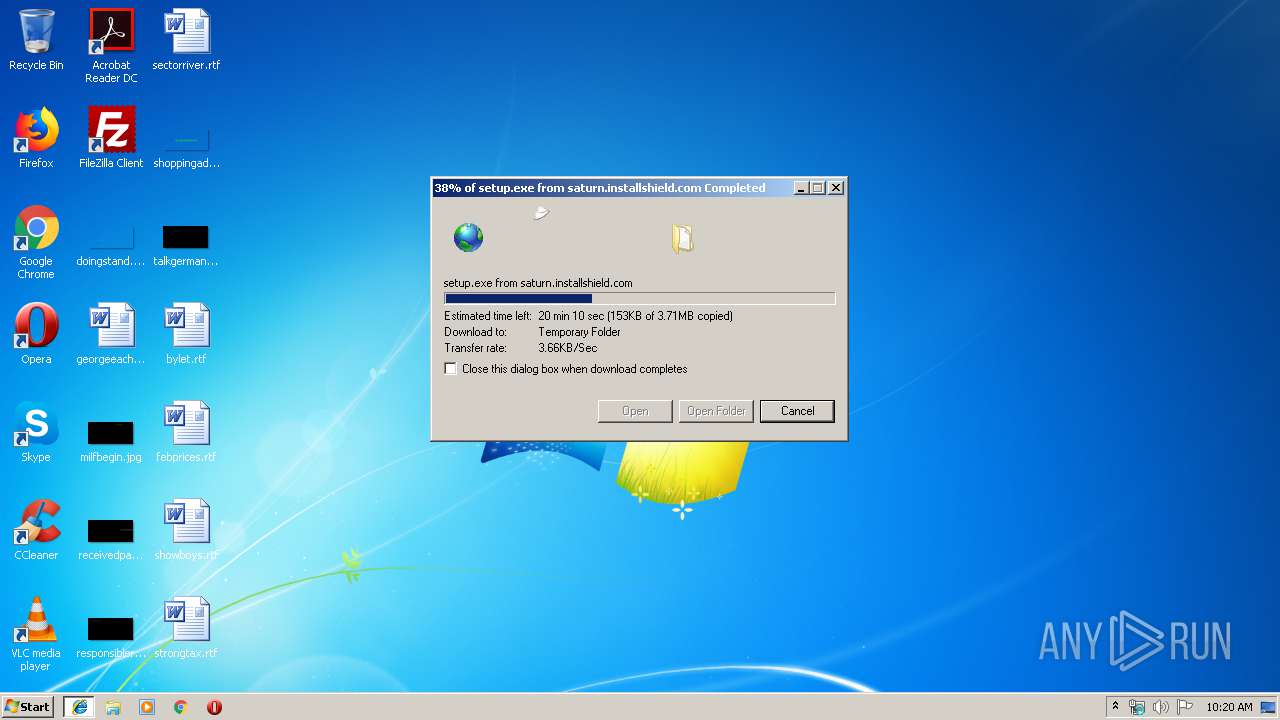The width and height of the screenshot is (1280, 720).
Task: Open Action Center flag icon
Action: pyautogui.click(x=1185, y=707)
